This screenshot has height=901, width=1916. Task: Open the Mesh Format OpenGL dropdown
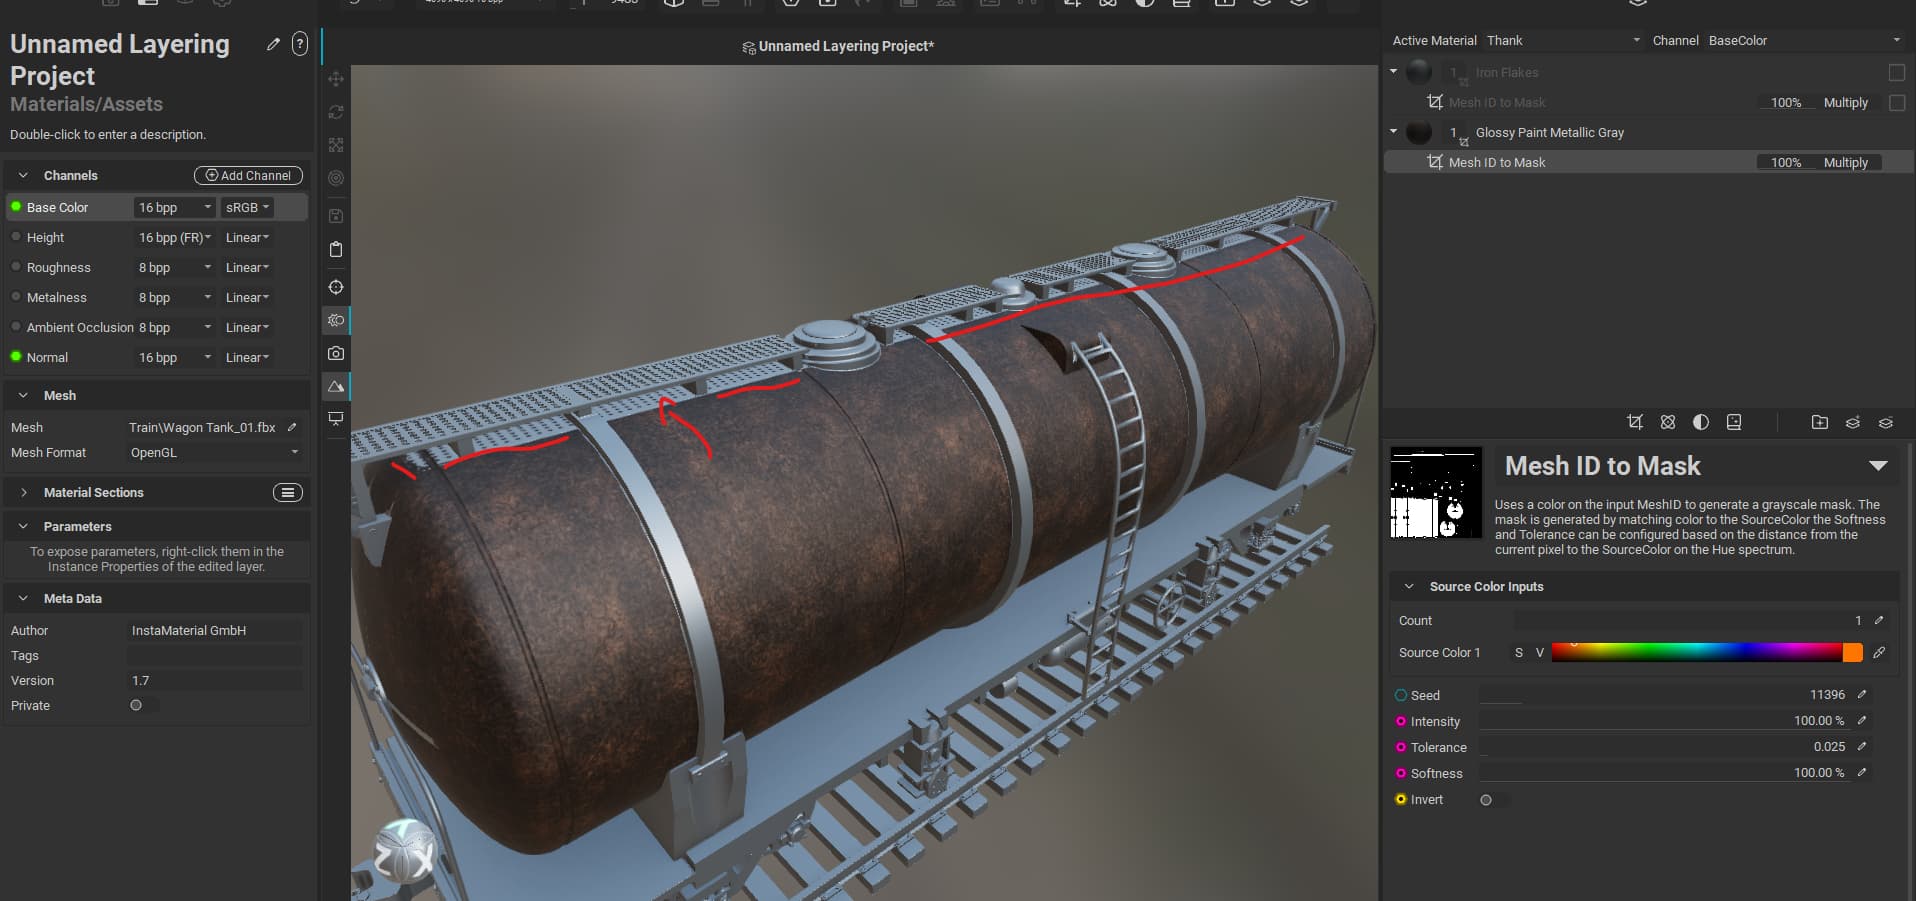[214, 452]
